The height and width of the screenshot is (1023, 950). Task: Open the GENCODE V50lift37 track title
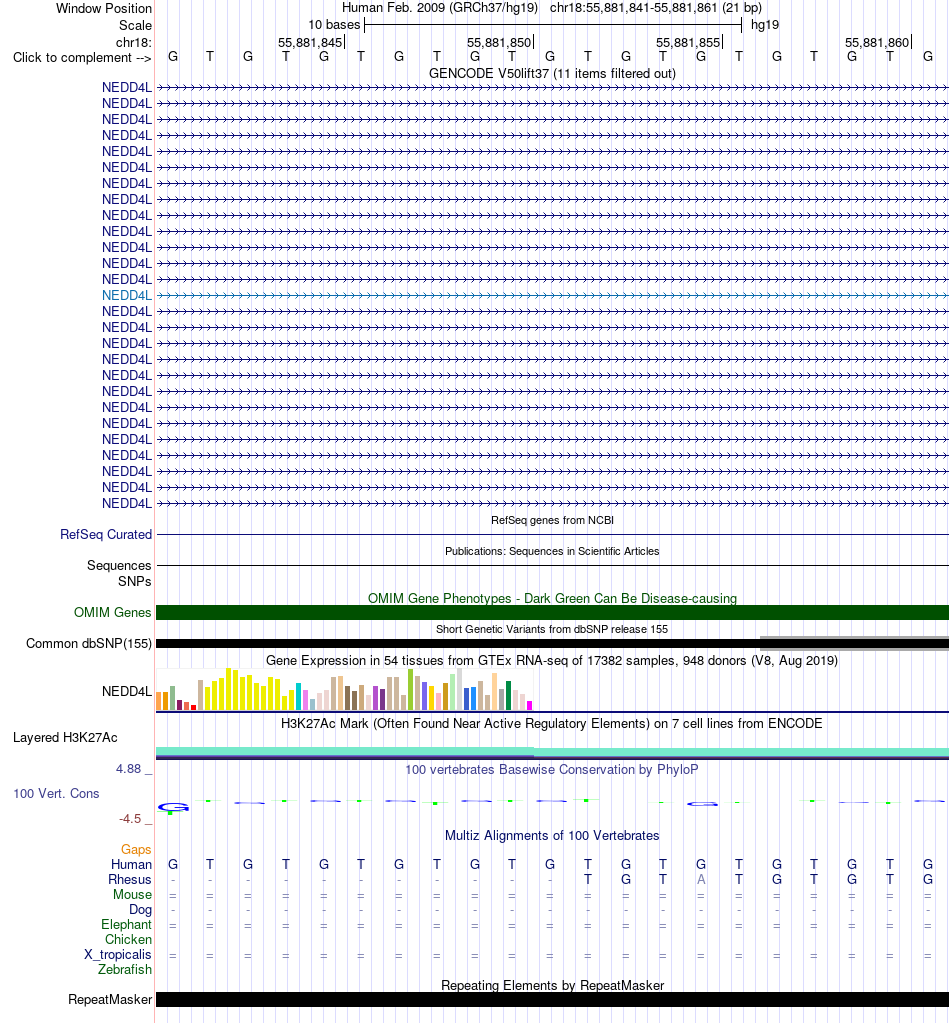click(552, 74)
